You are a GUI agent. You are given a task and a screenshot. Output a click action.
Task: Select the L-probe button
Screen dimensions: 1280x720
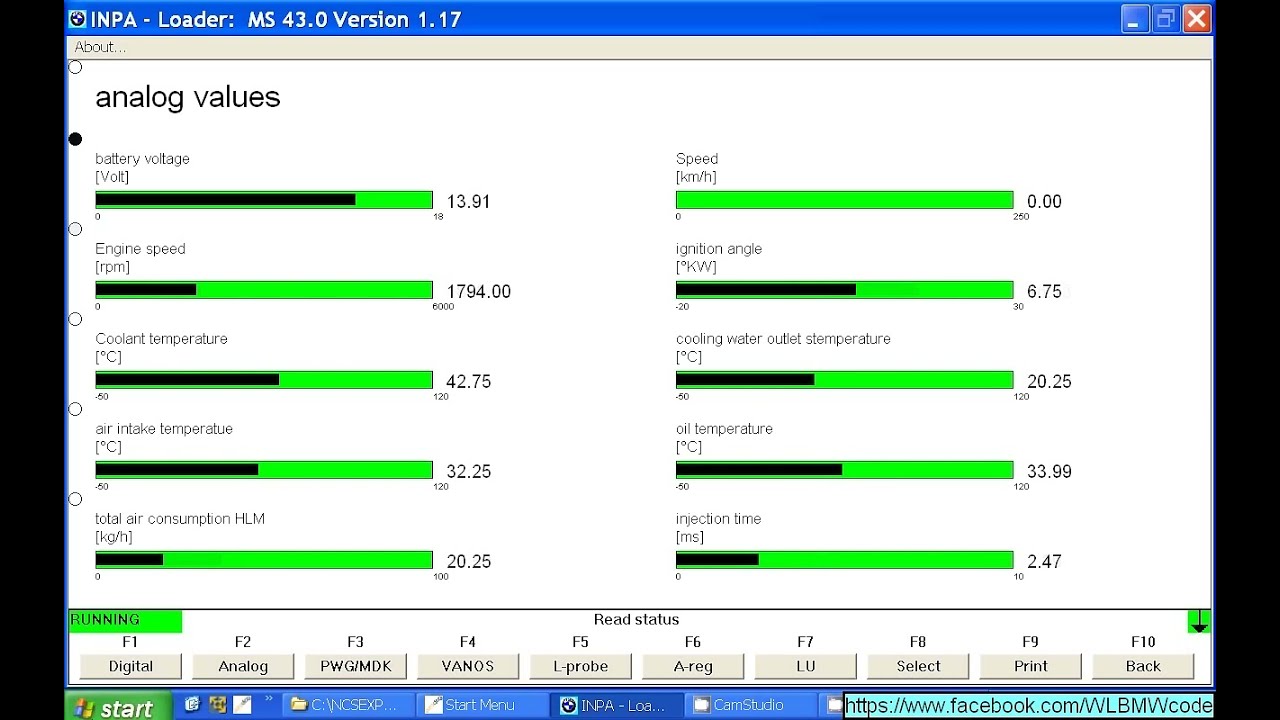click(580, 666)
